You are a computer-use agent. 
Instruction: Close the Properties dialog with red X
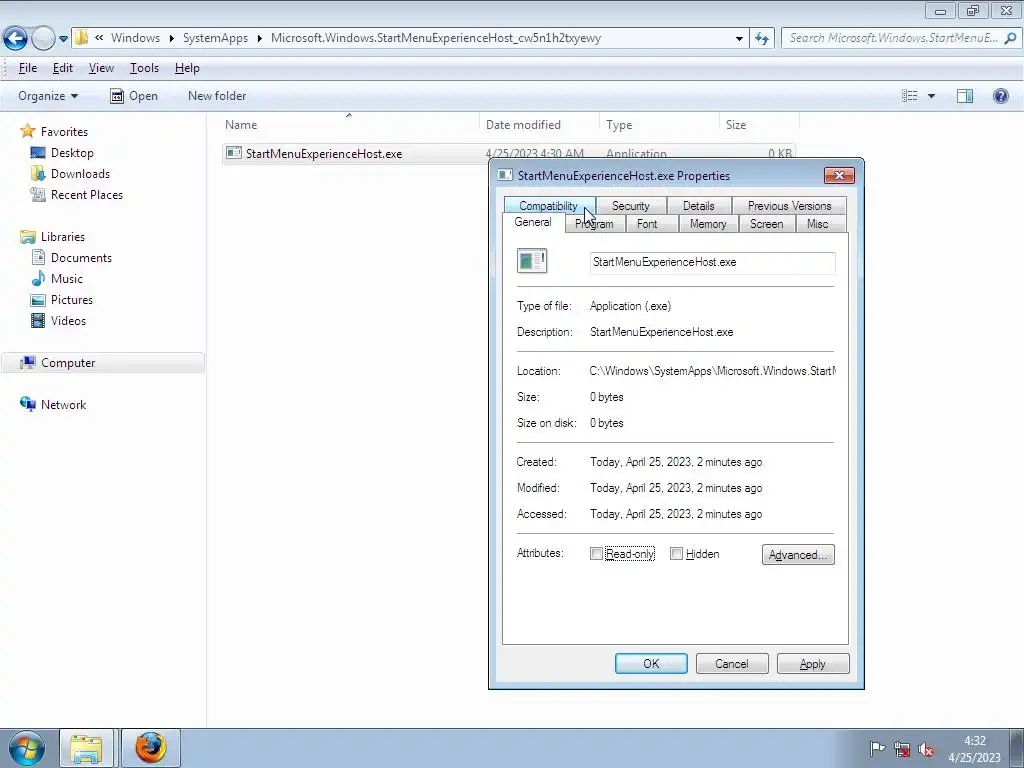click(x=839, y=175)
